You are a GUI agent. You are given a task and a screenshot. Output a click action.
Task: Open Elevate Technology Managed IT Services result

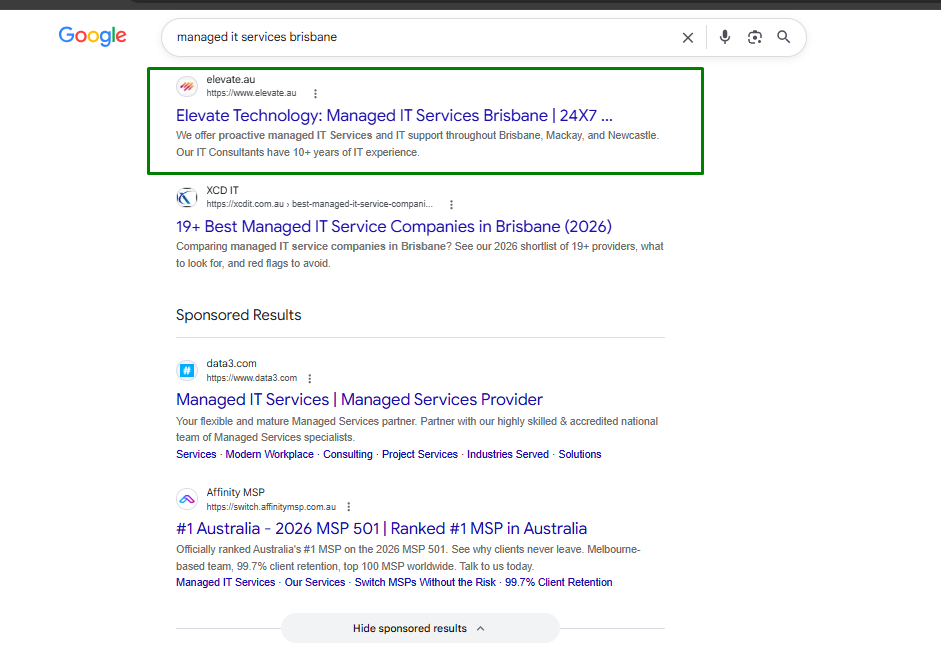[394, 115]
